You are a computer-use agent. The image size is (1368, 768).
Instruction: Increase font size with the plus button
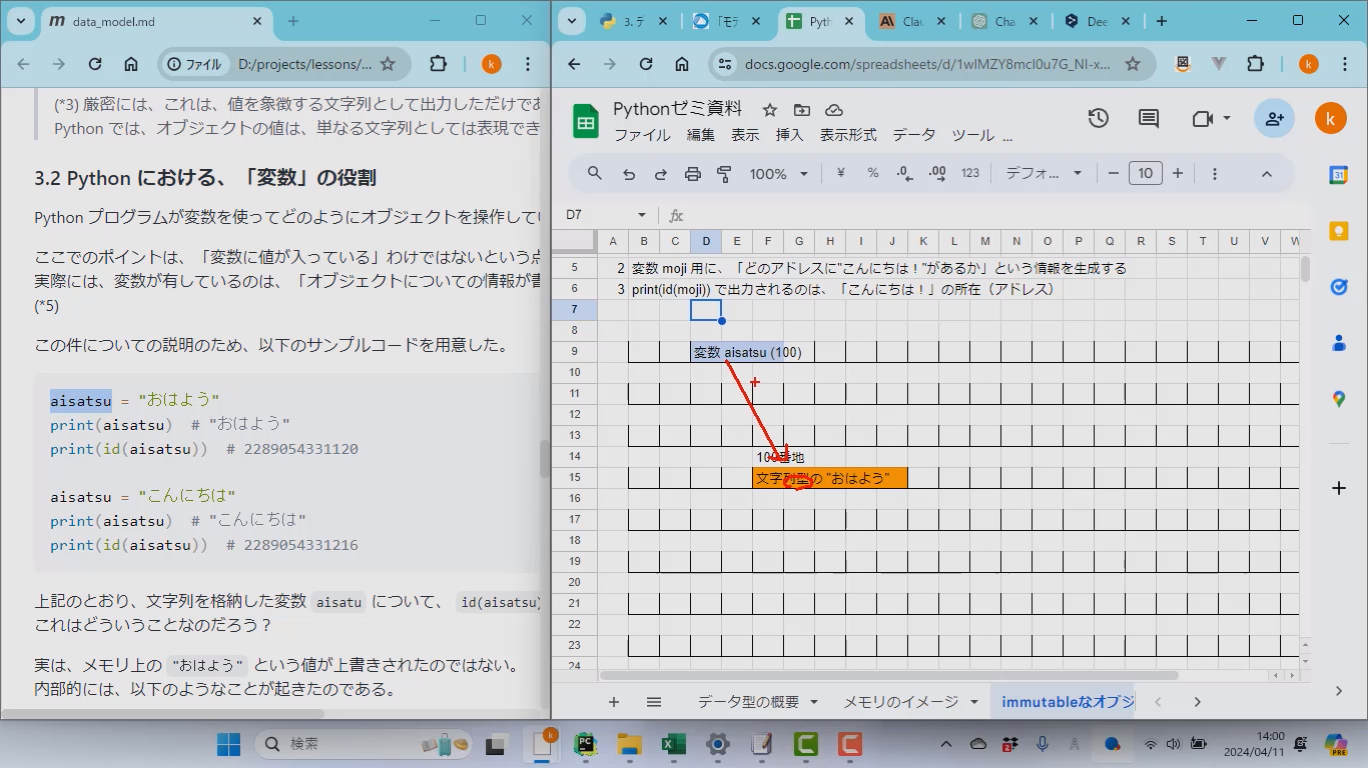pyautogui.click(x=1178, y=174)
